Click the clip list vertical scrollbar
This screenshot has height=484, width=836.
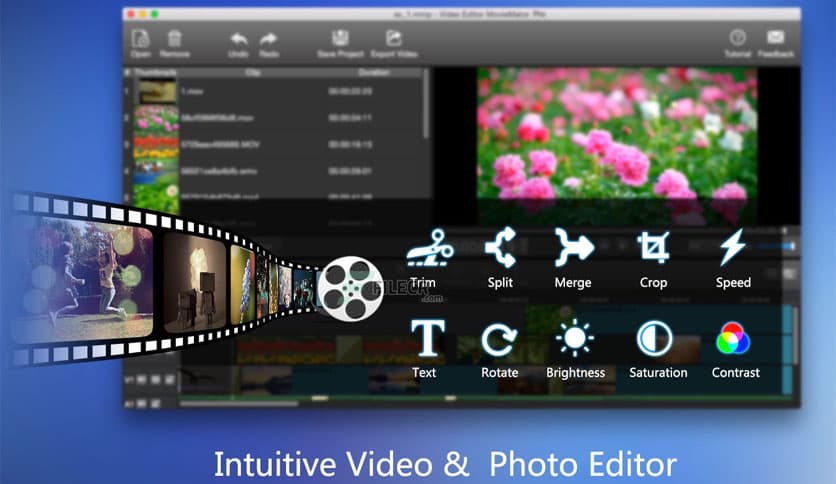point(425,104)
